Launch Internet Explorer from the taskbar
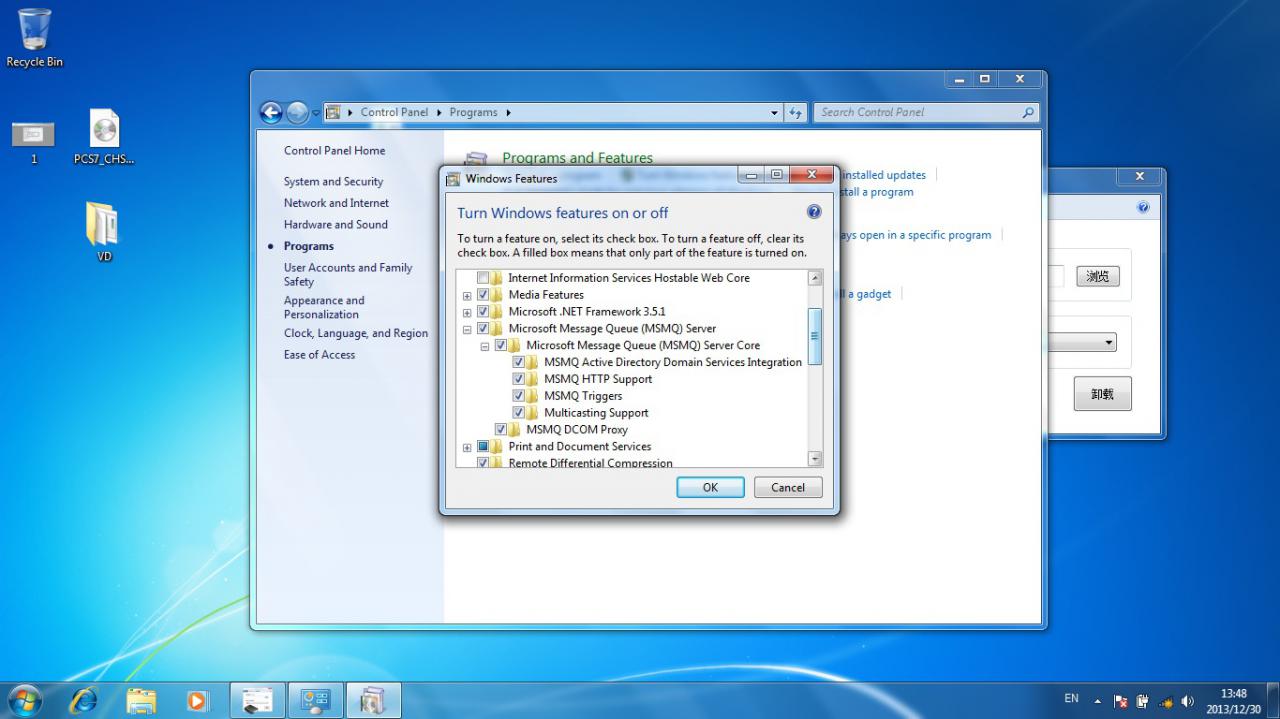This screenshot has width=1280, height=719. (x=83, y=700)
